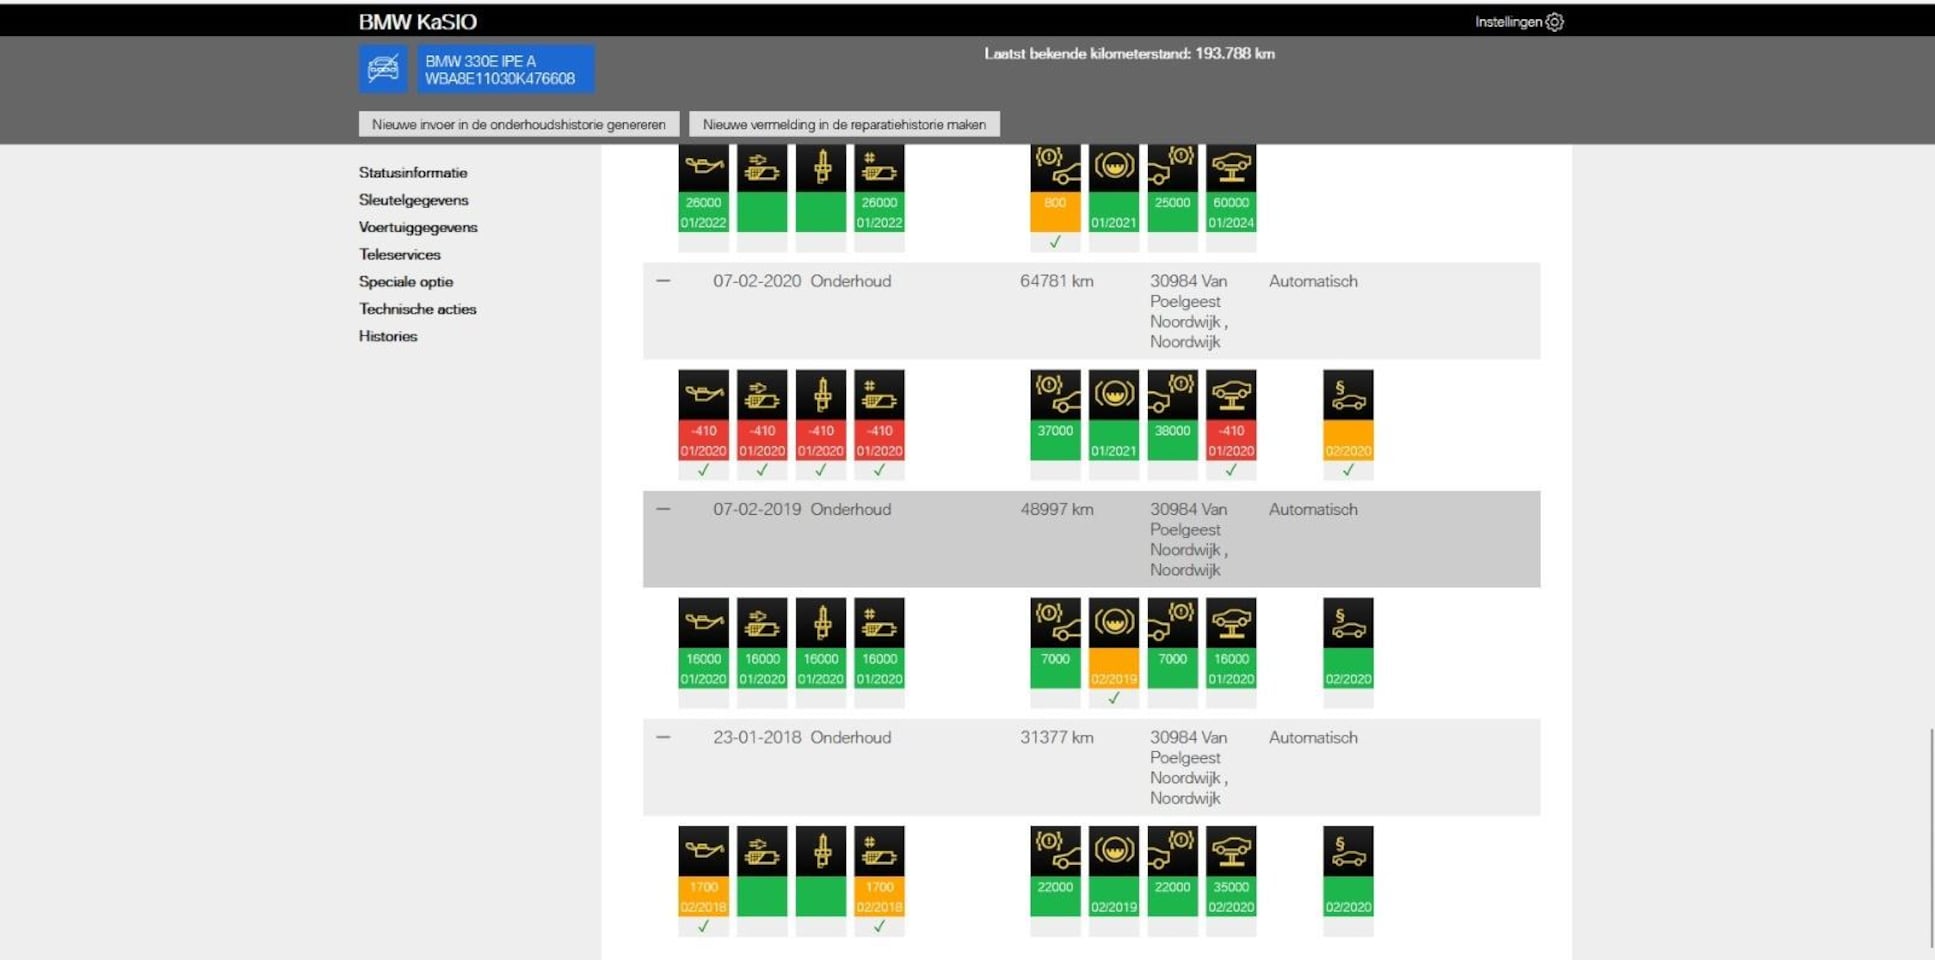The image size is (1935, 960).
Task: Click the BMW KaSIO title
Action: (418, 22)
